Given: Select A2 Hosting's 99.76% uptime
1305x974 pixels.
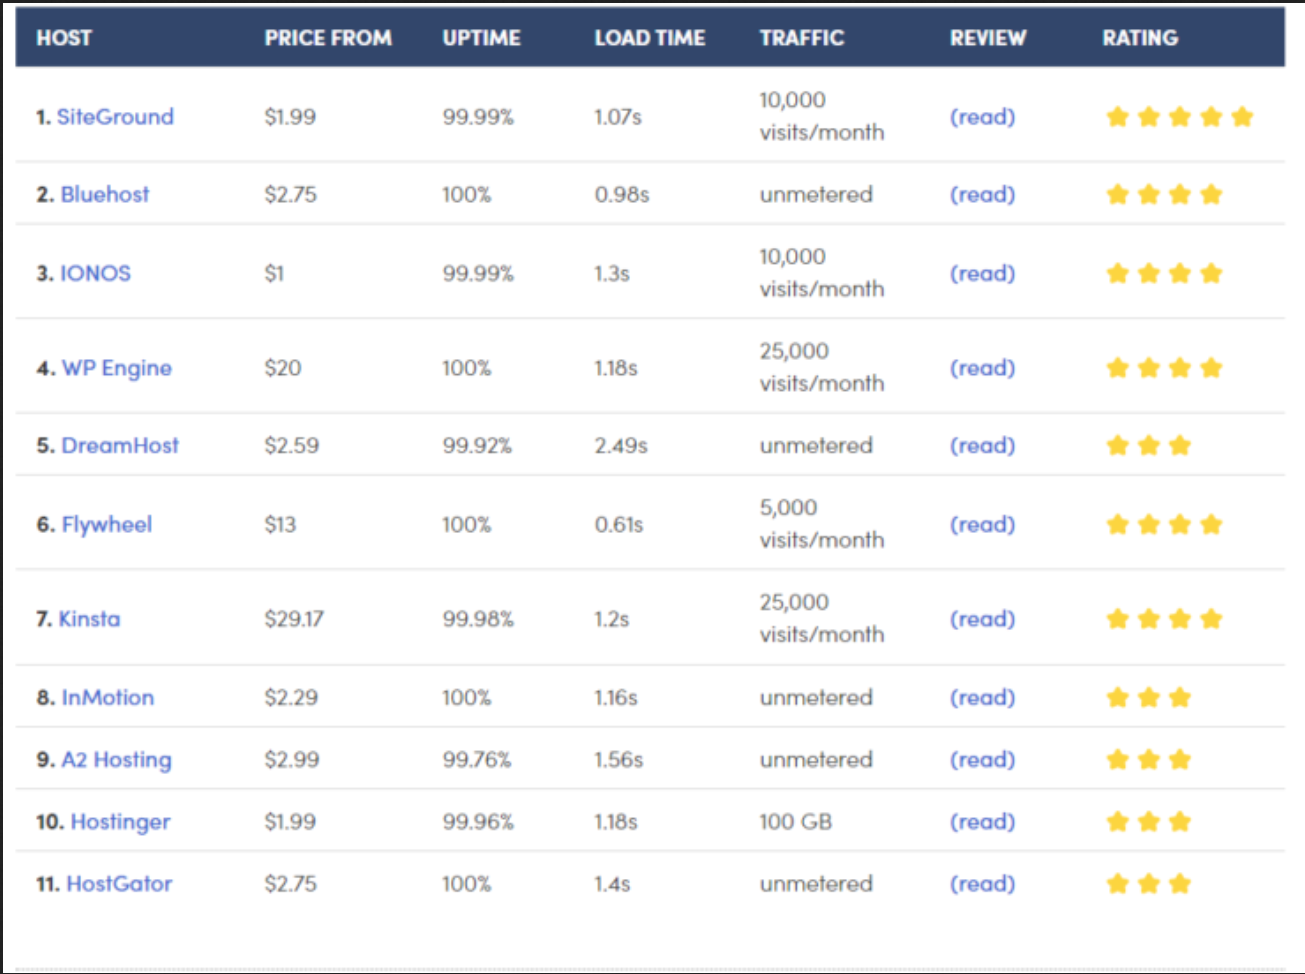Looking at the screenshot, I should click(x=477, y=760).
